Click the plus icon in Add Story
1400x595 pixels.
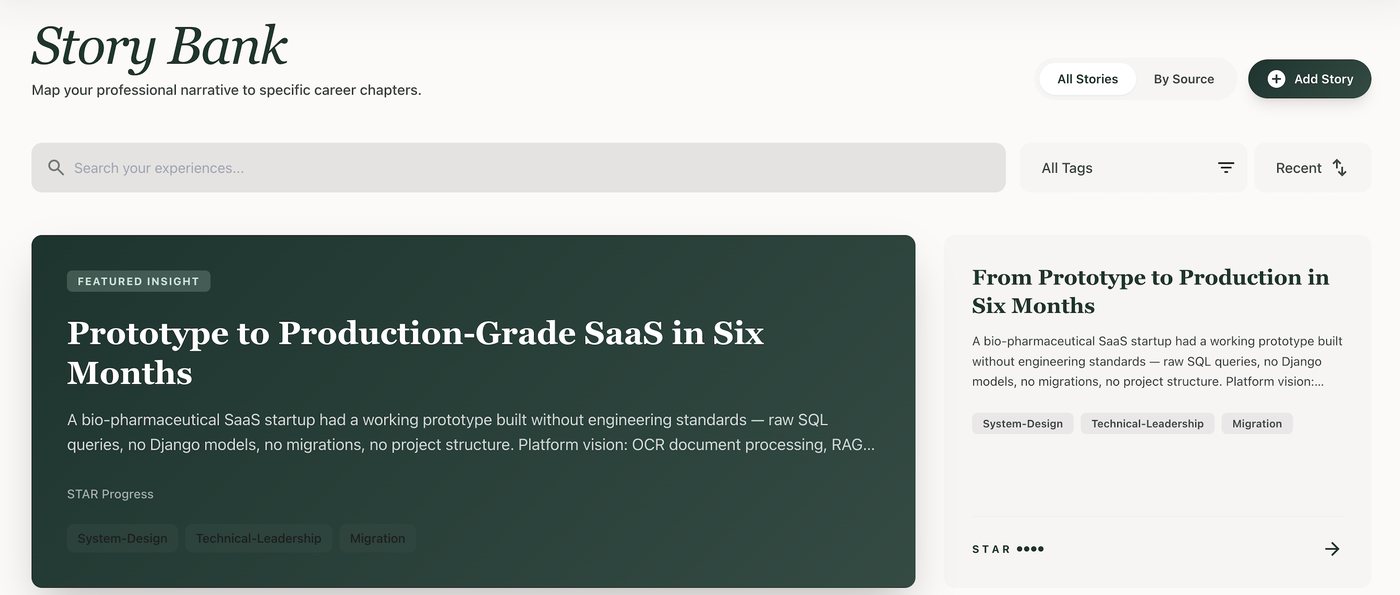click(x=1276, y=79)
